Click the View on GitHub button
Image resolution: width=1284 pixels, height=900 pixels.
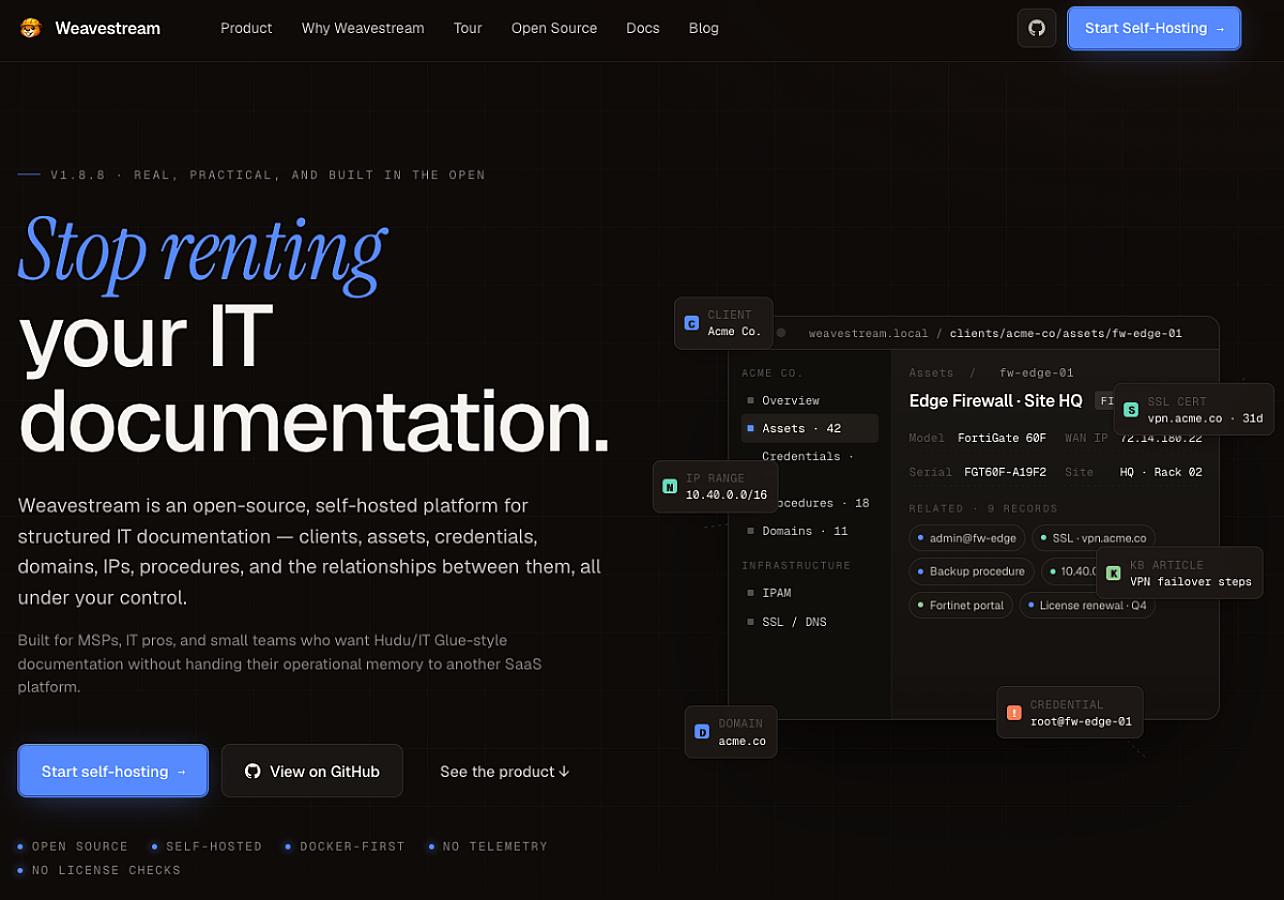(x=312, y=771)
